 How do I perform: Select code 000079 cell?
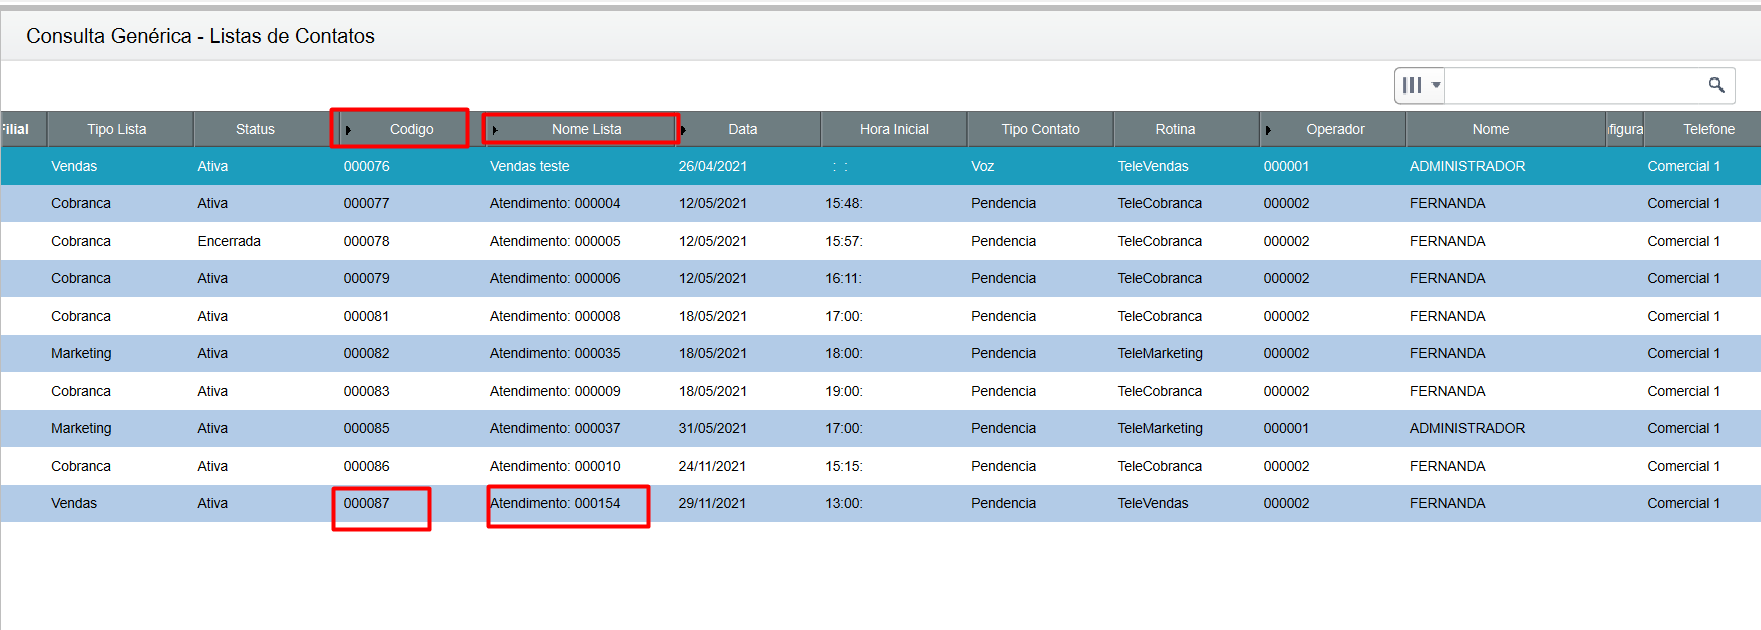click(366, 278)
